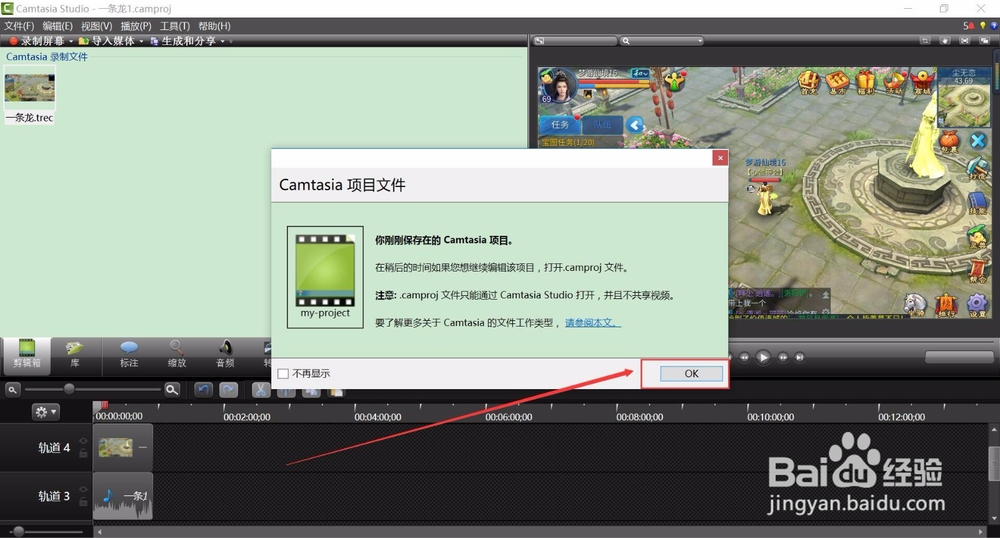This screenshot has height=538, width=1000.
Task: Click the Camtasia Studio title bar icon
Action: [7, 8]
